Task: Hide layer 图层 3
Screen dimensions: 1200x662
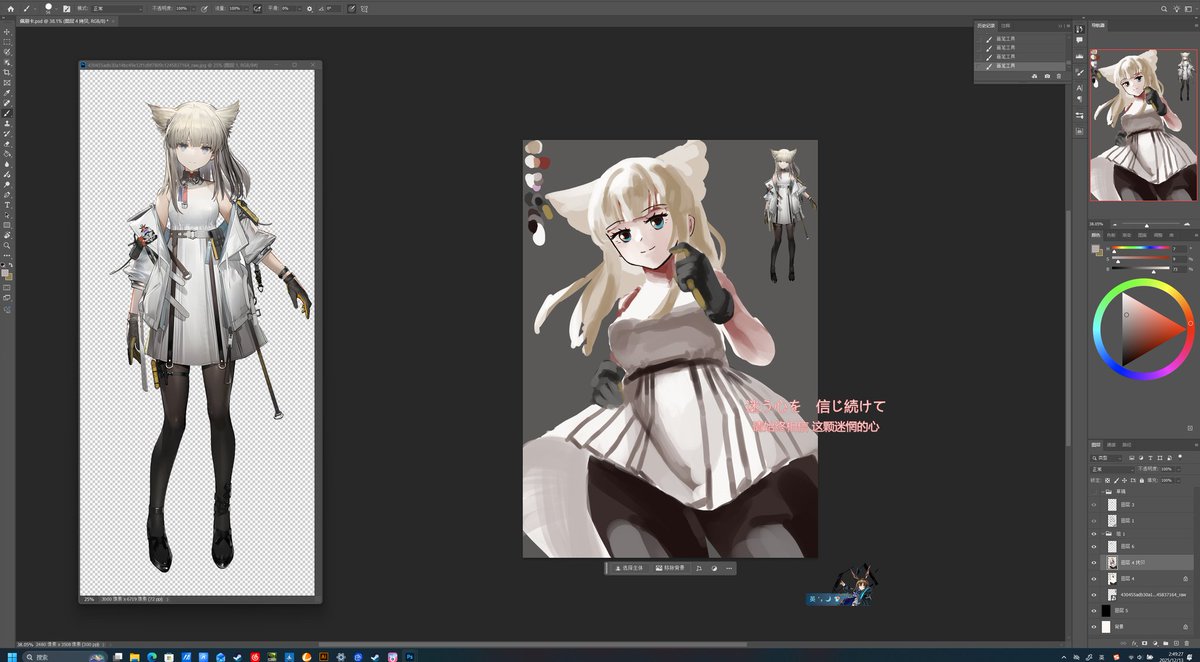Action: 1094,505
